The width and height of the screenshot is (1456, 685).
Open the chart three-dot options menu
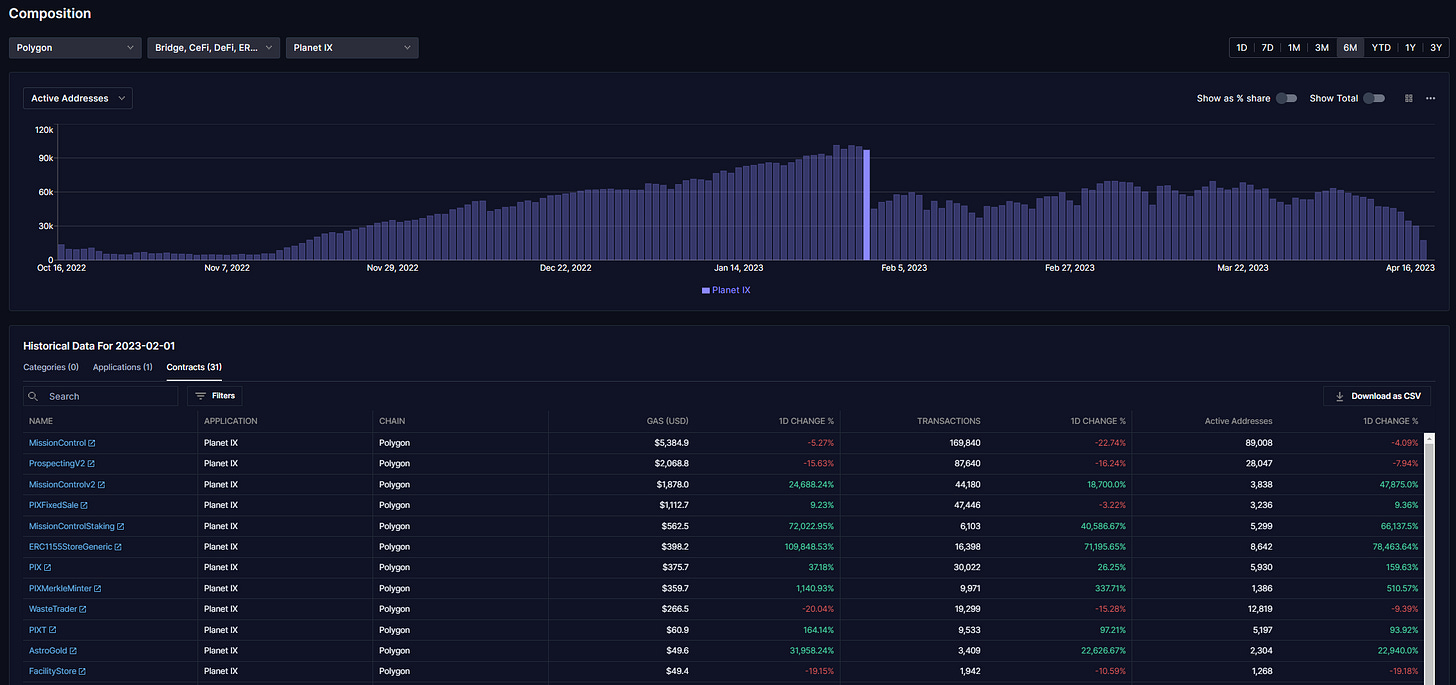click(1431, 98)
